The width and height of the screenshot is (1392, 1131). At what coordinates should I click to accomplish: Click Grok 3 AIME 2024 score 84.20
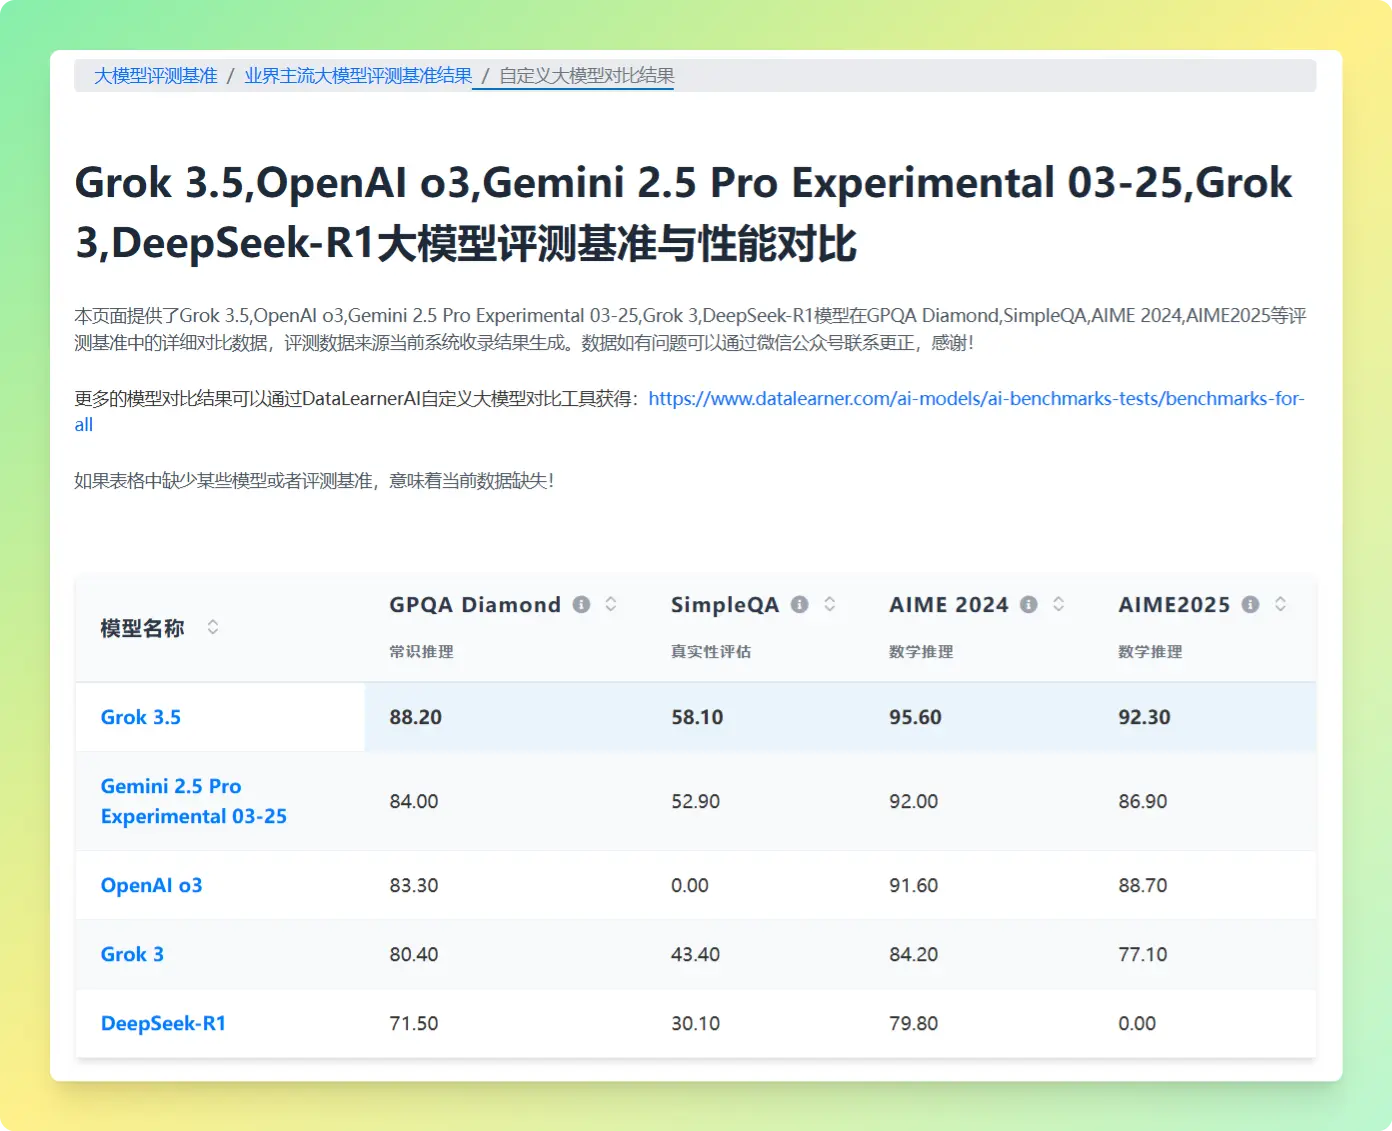[914, 954]
